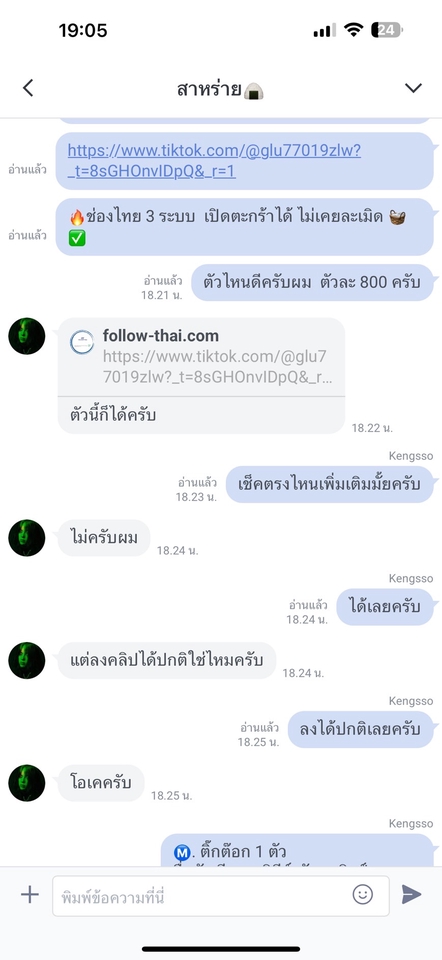Open the TikTok glu77019zlw link
The height and width of the screenshot is (960, 442).
pyautogui.click(x=214, y=160)
